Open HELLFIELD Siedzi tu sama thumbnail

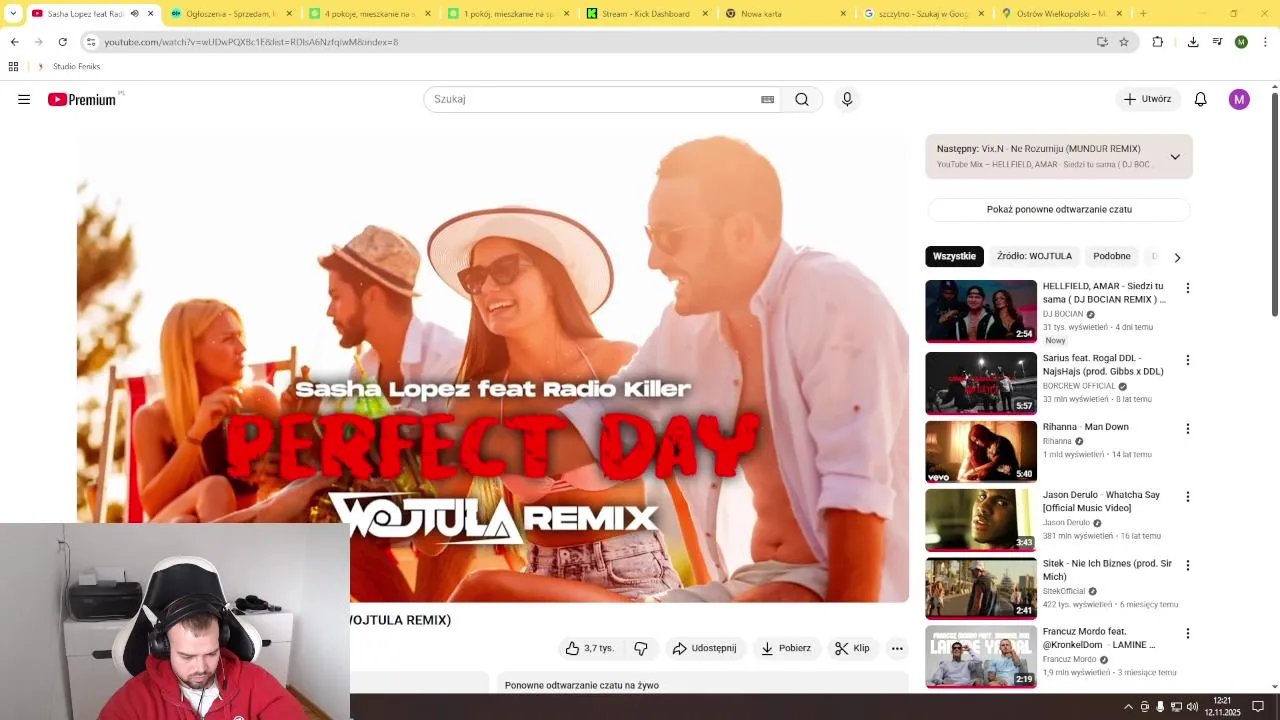pos(981,311)
